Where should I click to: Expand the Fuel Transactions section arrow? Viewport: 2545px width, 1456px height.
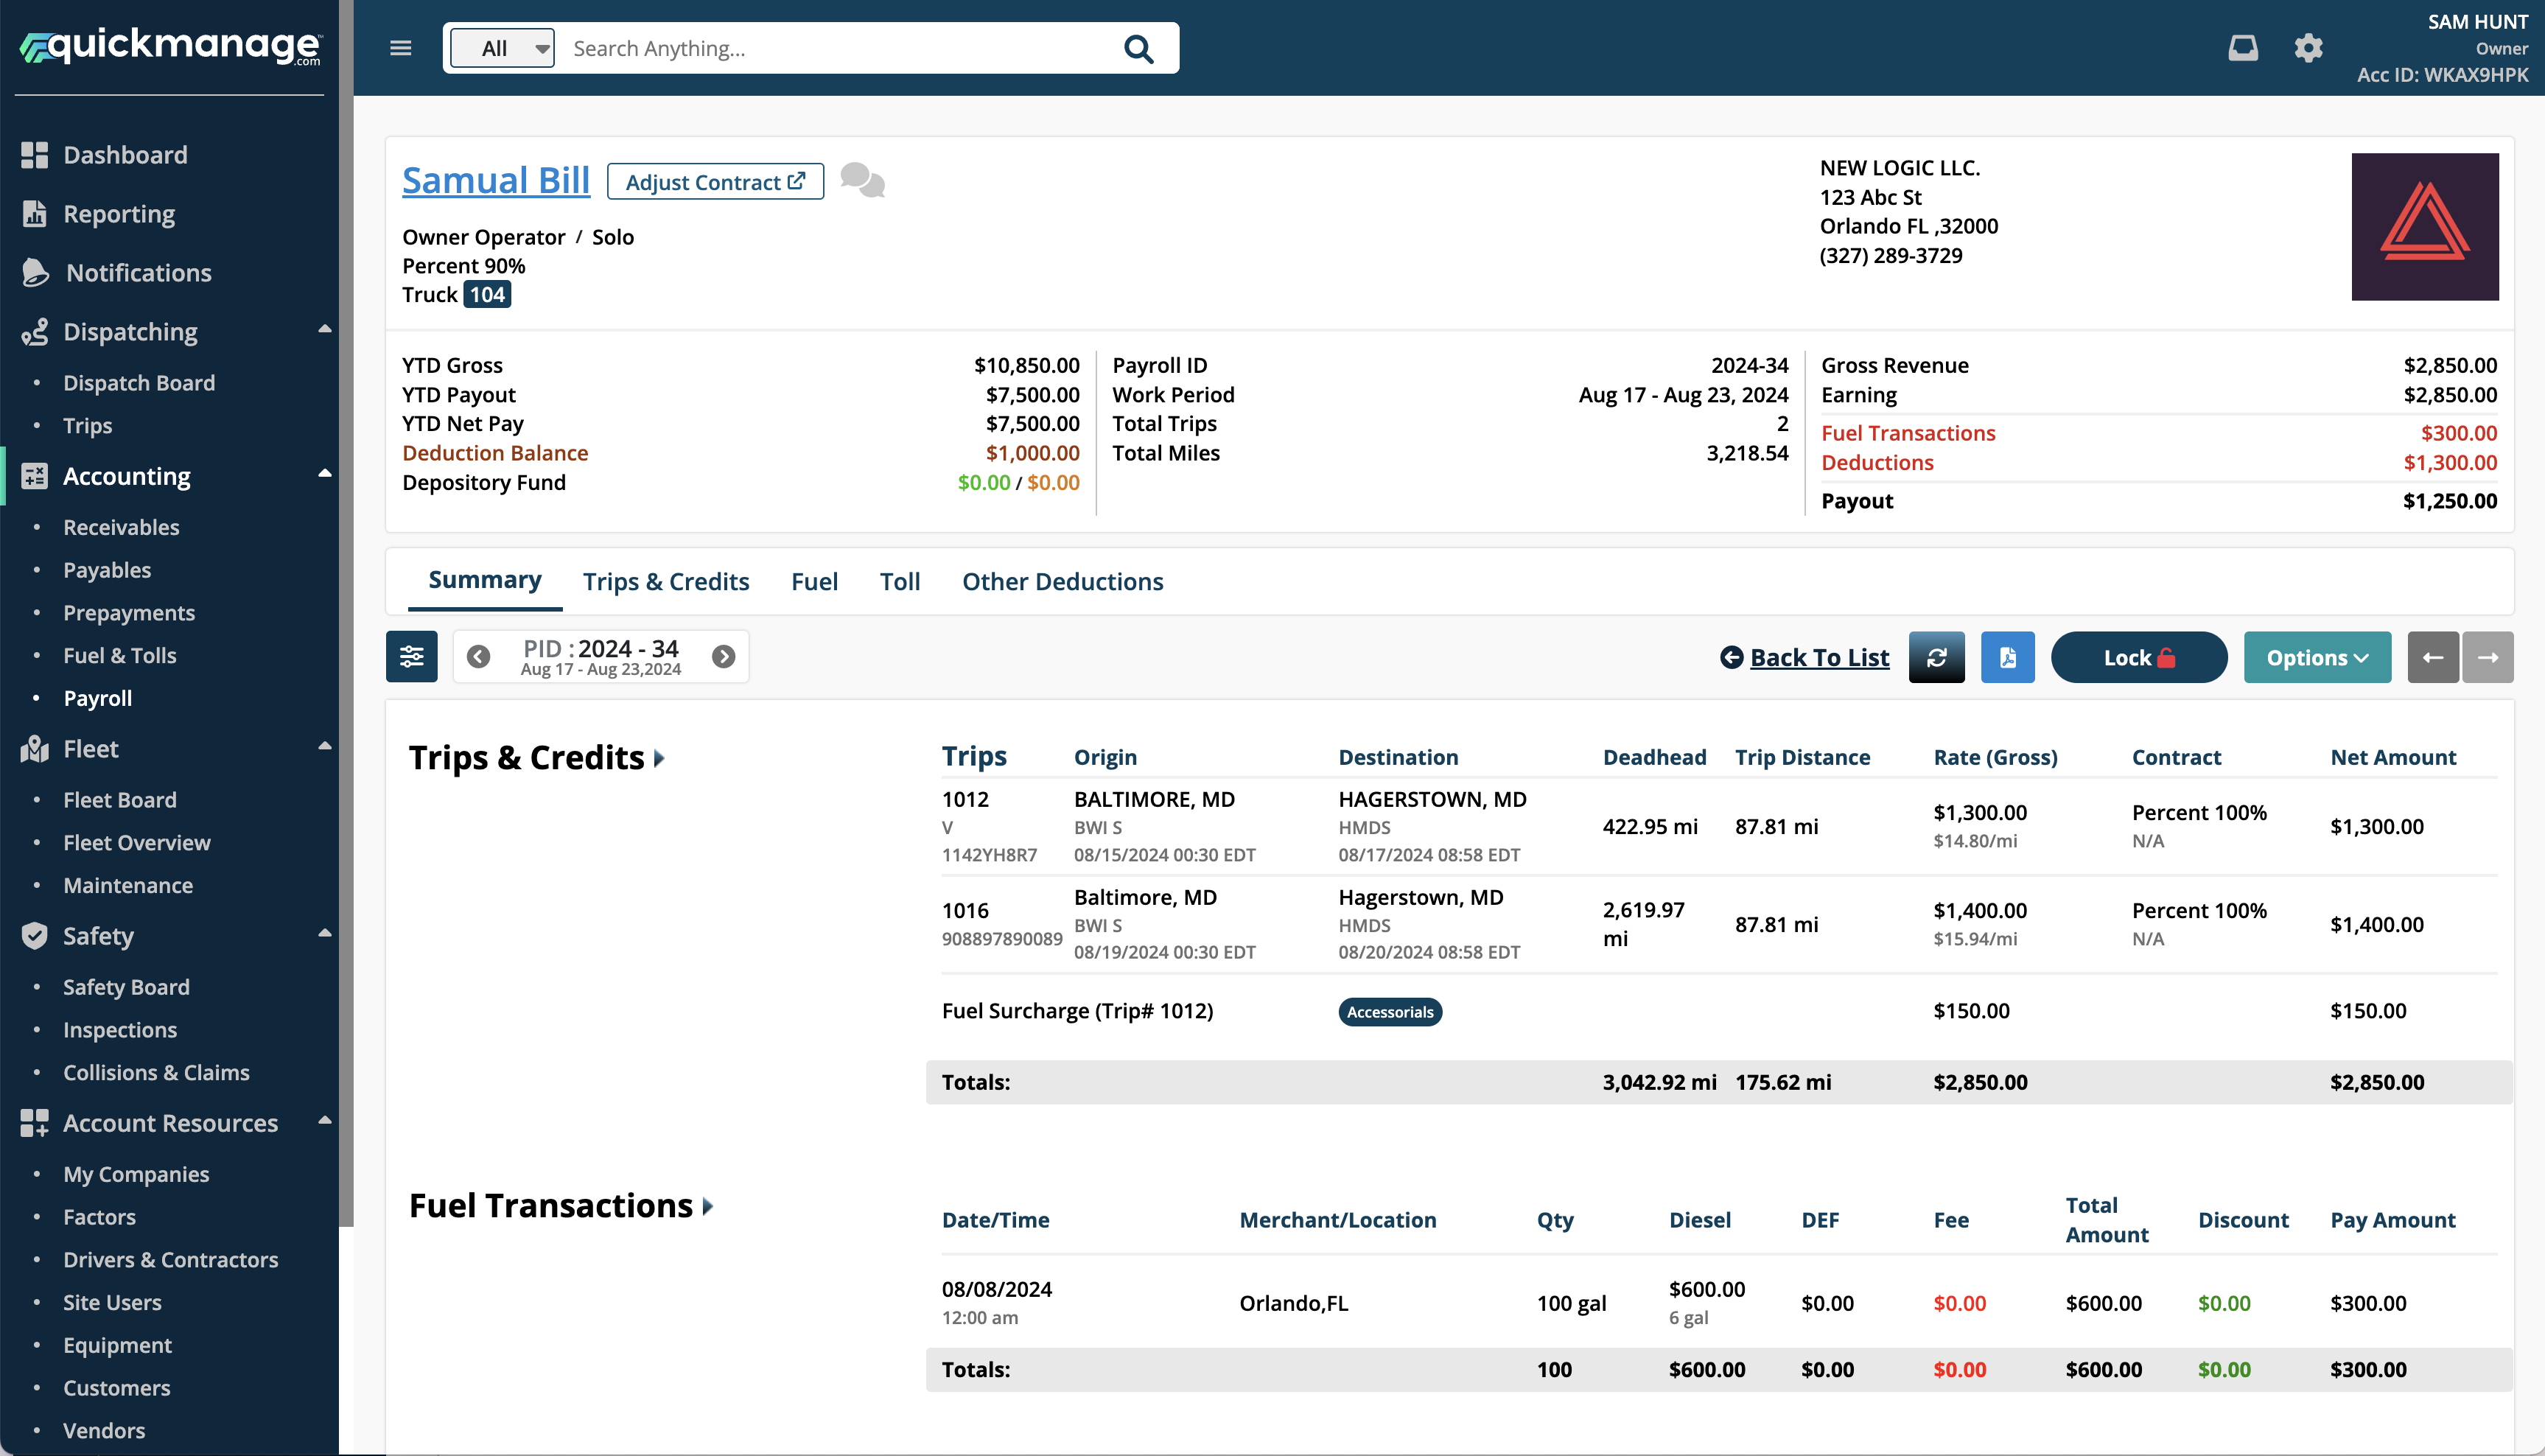708,1206
